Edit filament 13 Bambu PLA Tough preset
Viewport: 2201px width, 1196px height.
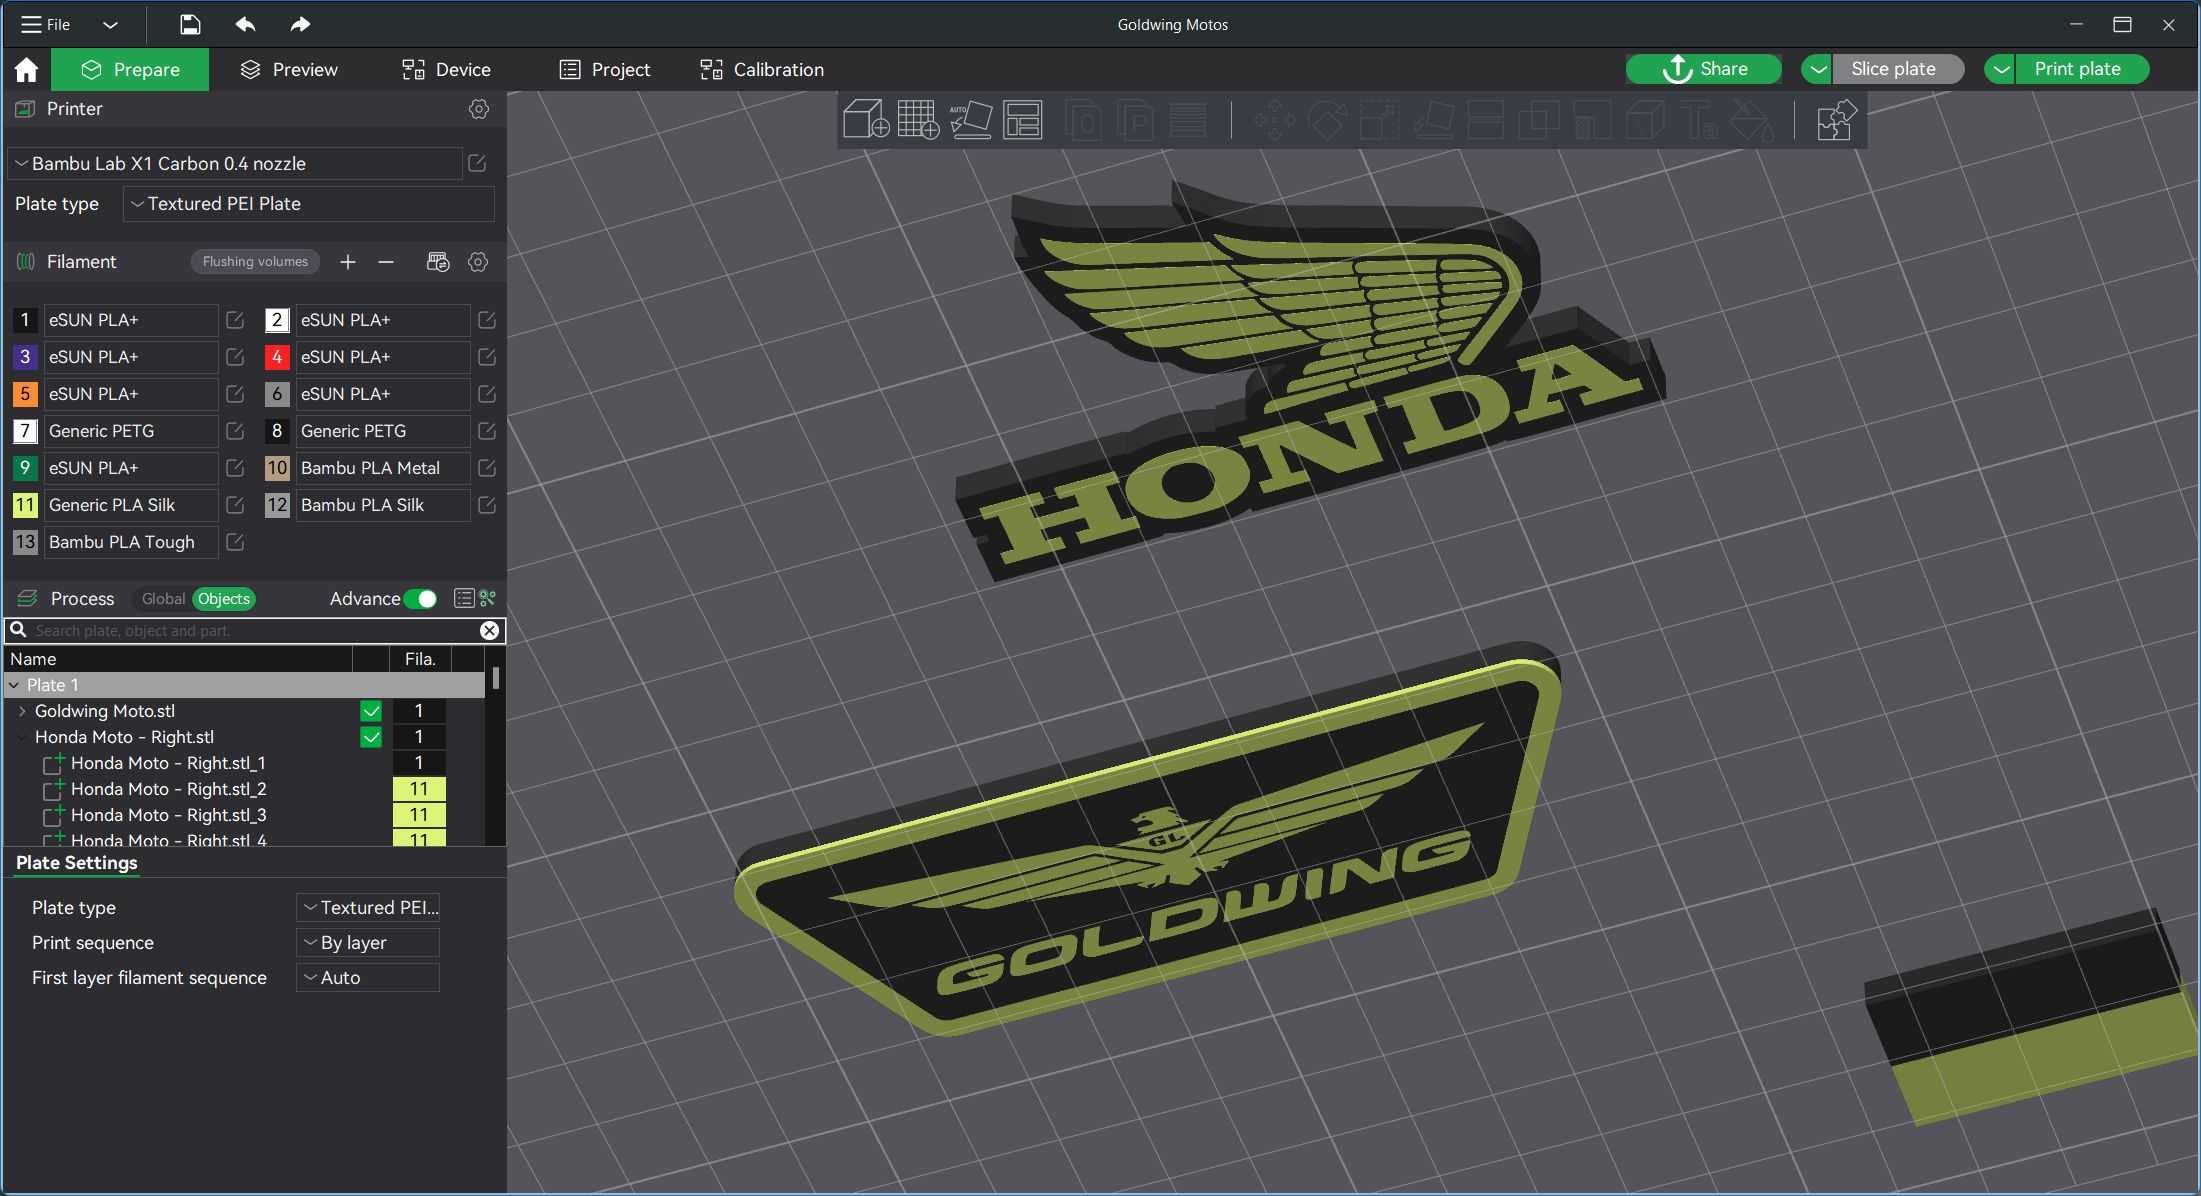click(x=235, y=542)
